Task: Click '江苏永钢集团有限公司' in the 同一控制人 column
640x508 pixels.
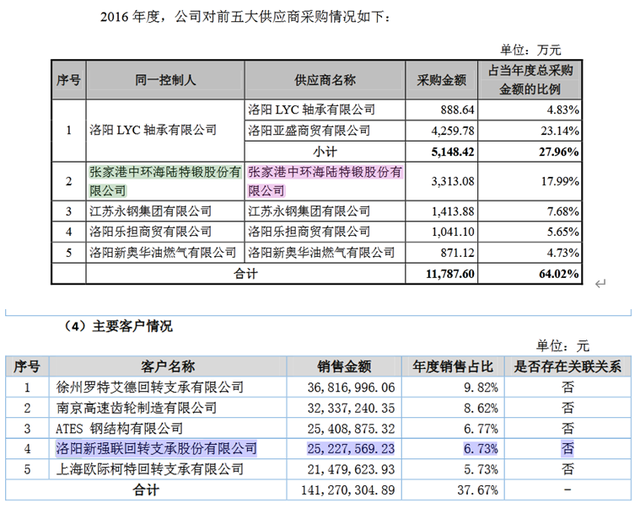Action: coord(151,211)
